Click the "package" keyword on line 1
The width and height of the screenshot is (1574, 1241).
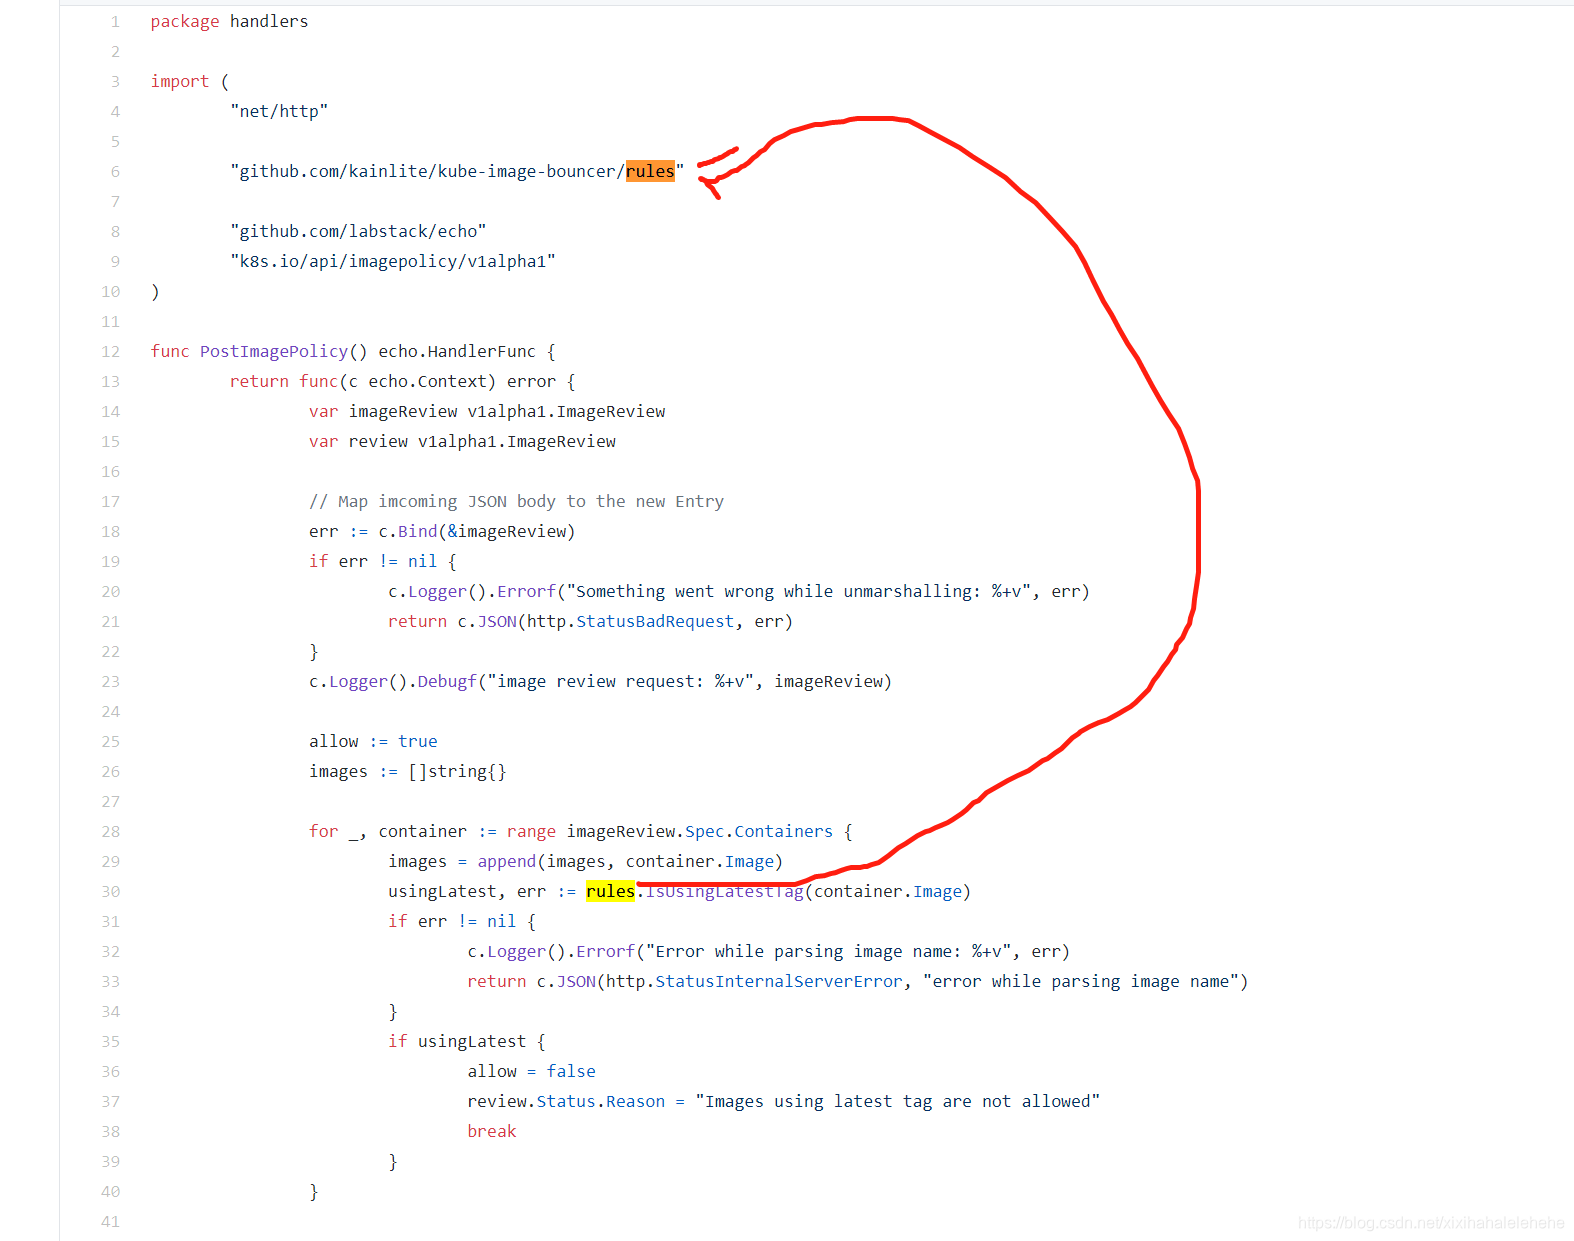tap(185, 21)
